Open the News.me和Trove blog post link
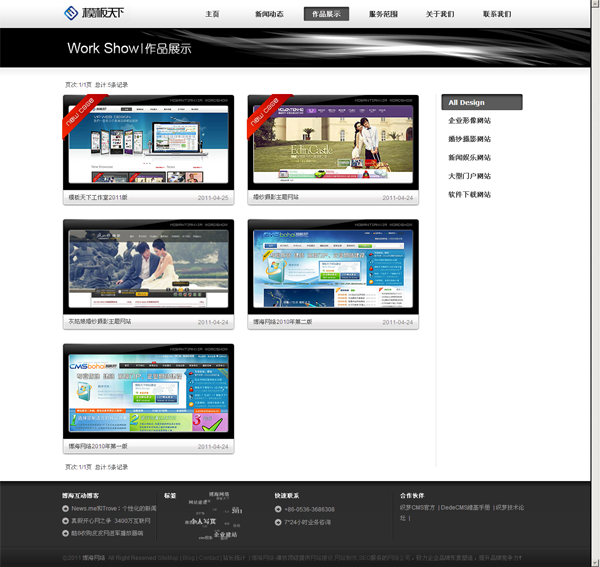 click(x=114, y=508)
